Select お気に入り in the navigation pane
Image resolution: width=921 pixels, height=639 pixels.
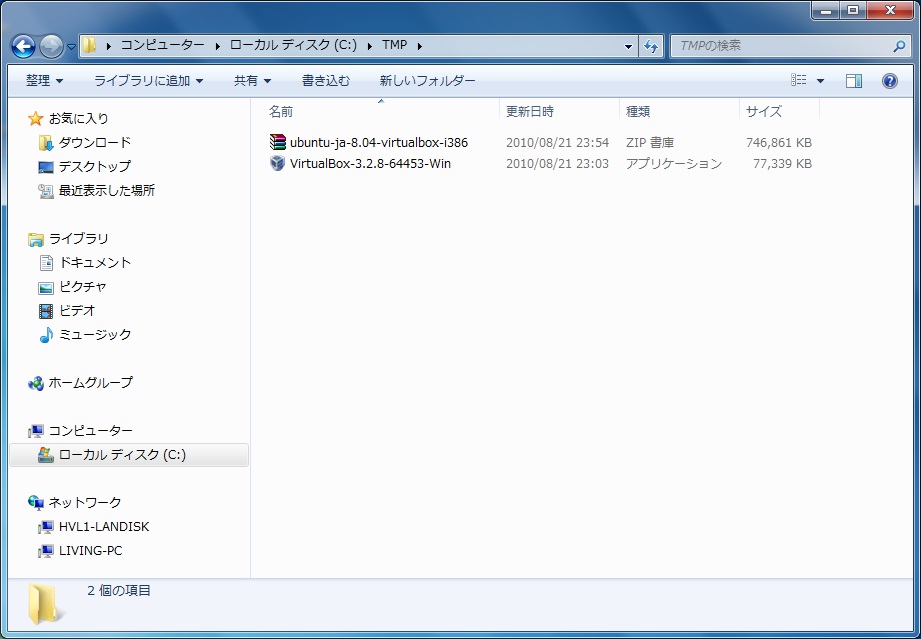pyautogui.click(x=78, y=119)
